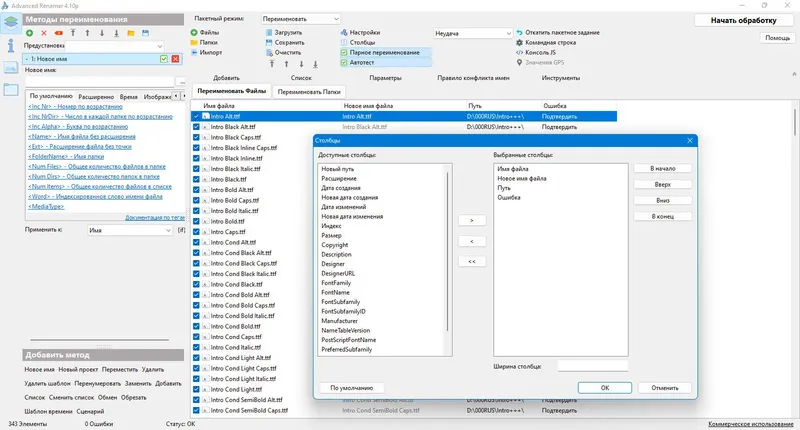Add folders with the 'Папки' button
The image size is (800, 430).
point(204,42)
